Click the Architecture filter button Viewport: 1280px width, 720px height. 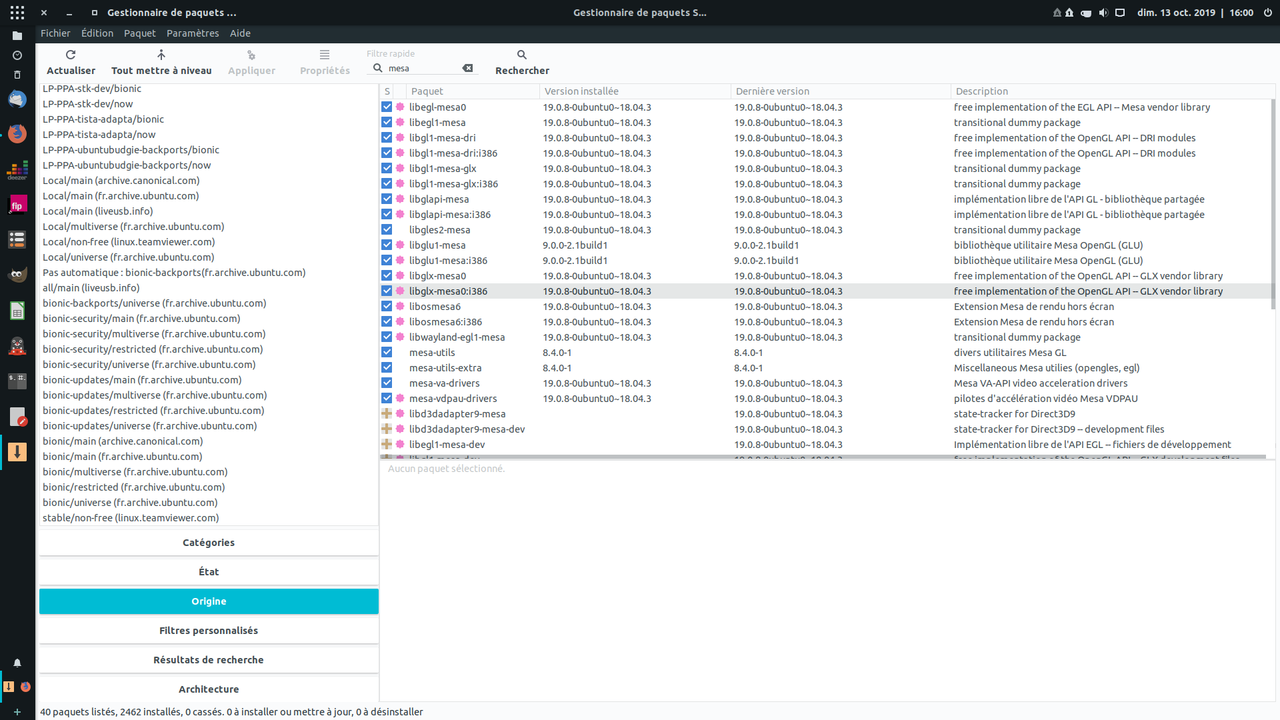click(x=209, y=689)
